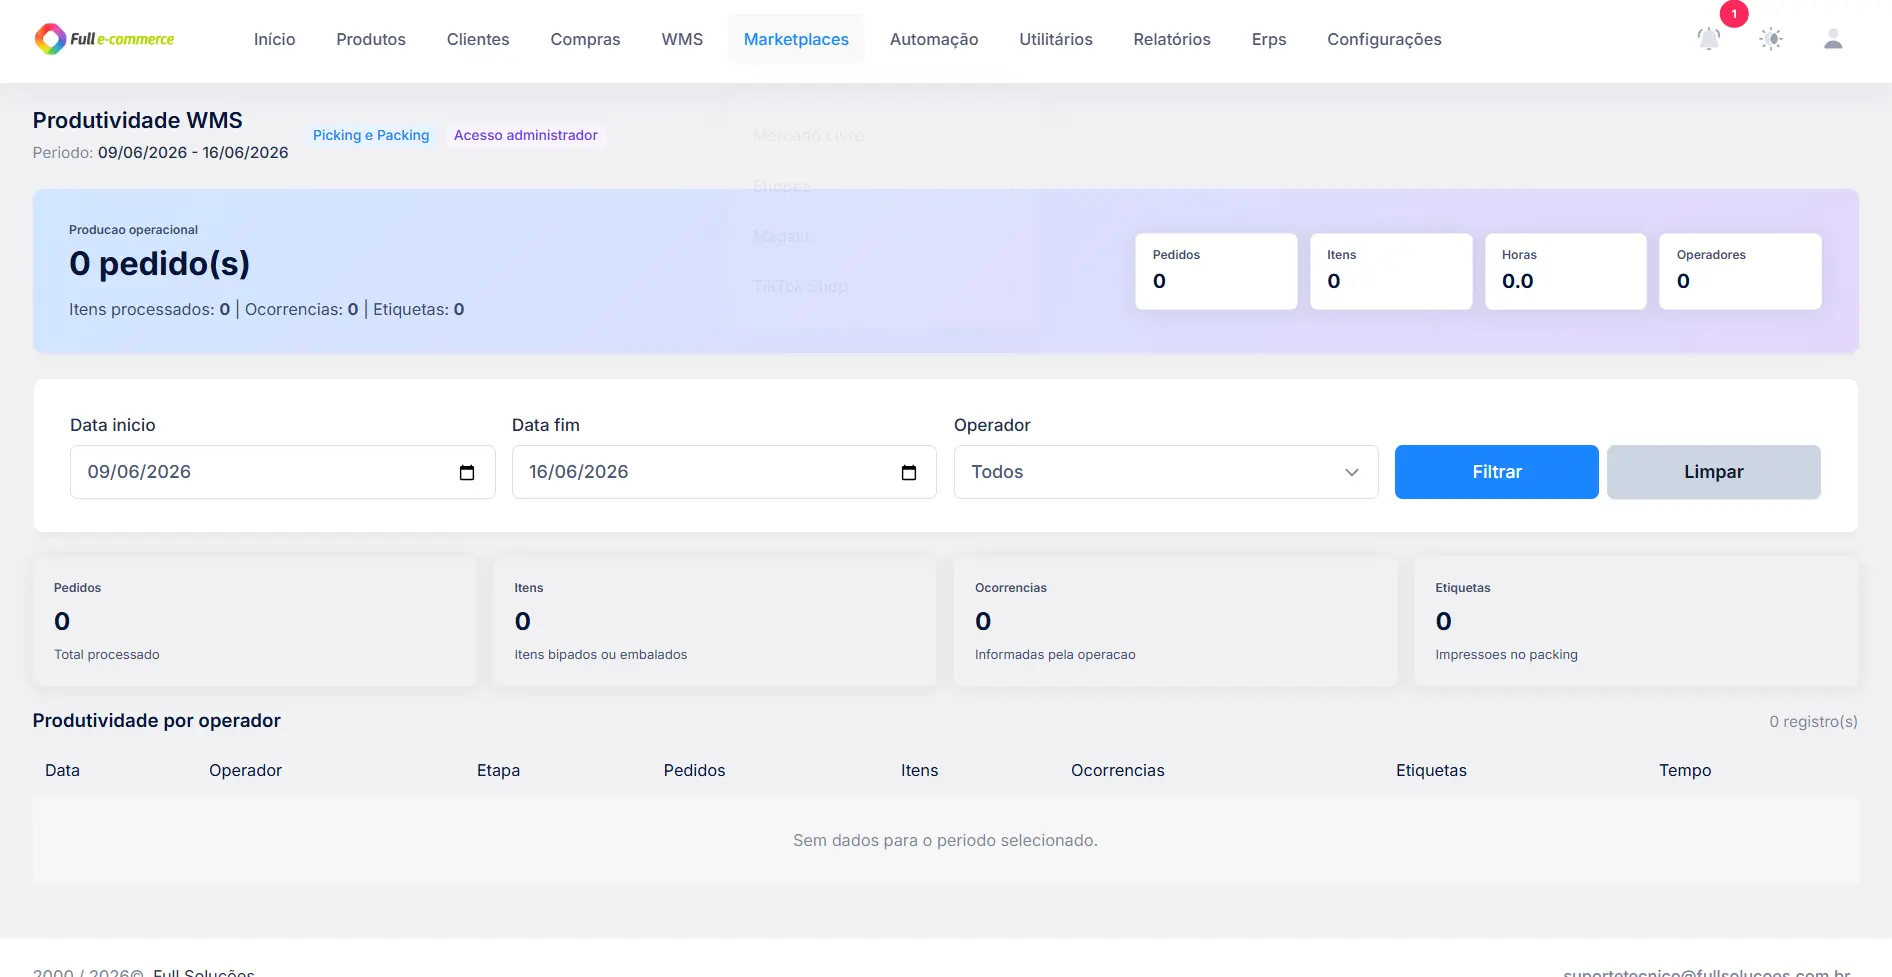This screenshot has height=977, width=1892.
Task: Open the user profile icon
Action: point(1833,39)
